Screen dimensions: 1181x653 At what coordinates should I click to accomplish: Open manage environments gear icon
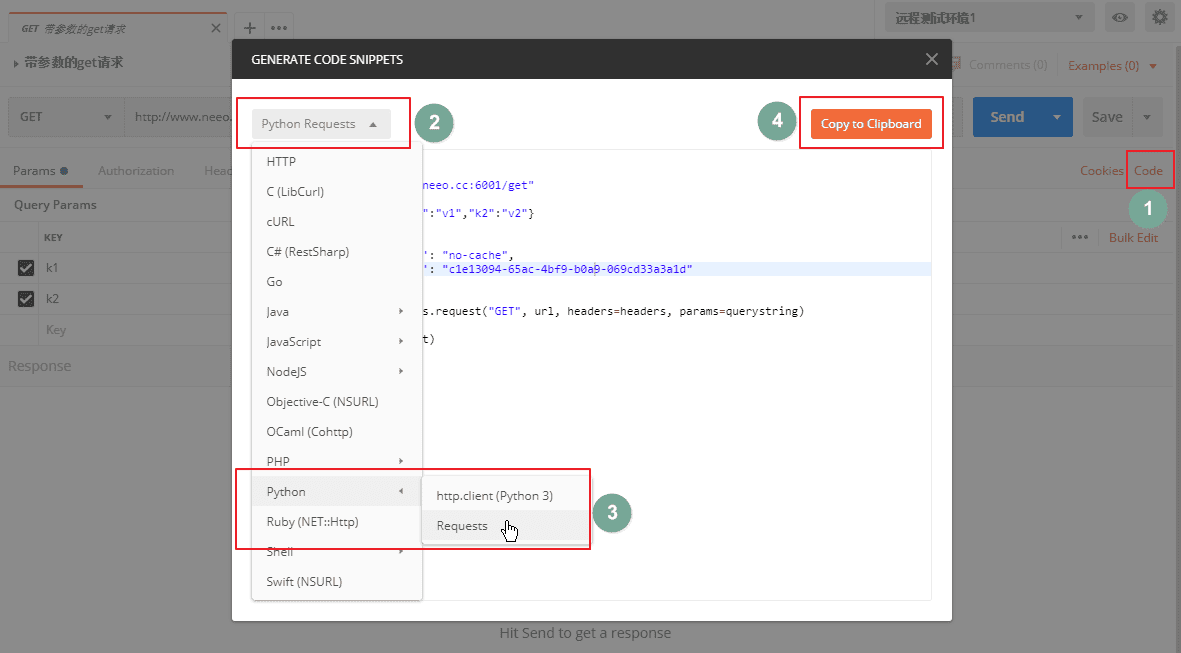(x=1160, y=17)
